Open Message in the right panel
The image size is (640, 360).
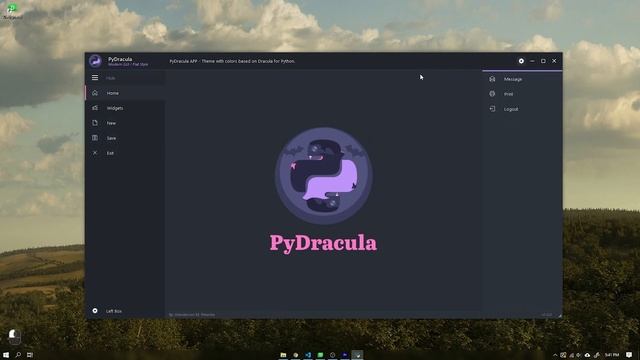pos(522,79)
